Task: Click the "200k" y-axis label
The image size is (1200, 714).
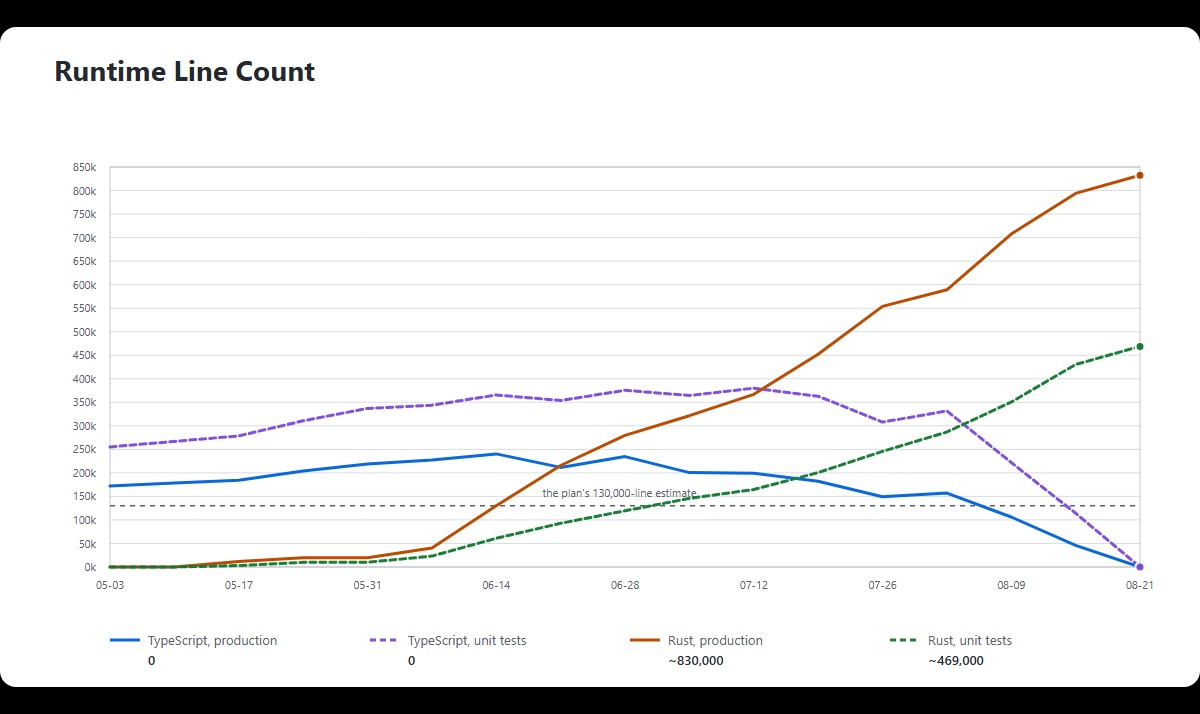Action: (x=84, y=473)
